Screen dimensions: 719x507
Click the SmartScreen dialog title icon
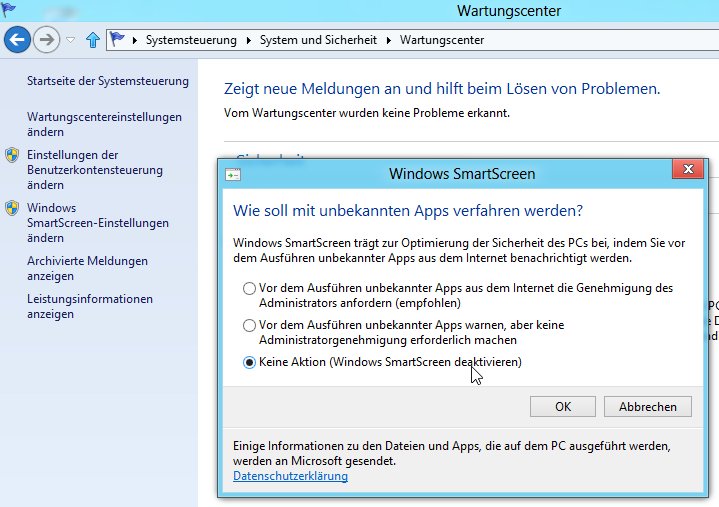point(232,175)
